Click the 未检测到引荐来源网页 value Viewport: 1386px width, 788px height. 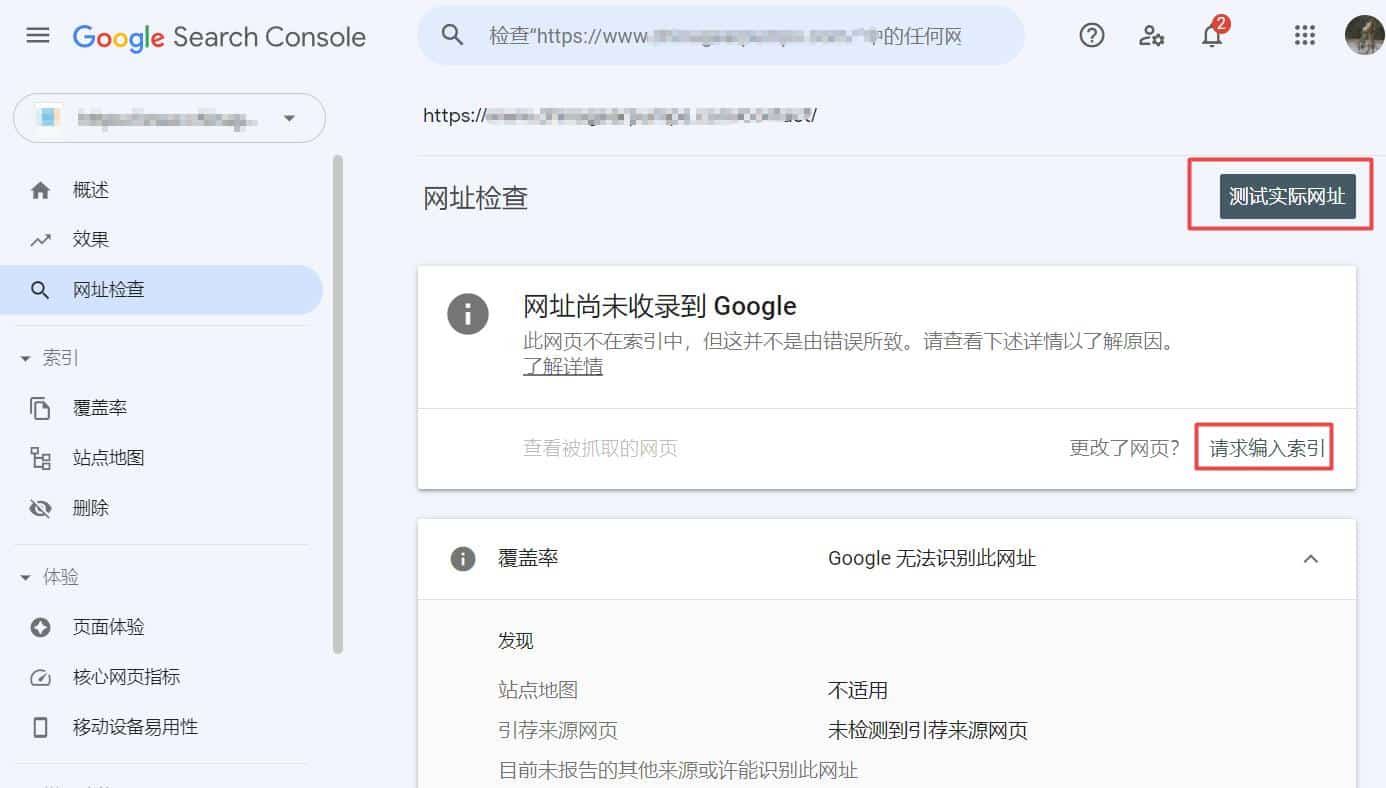pos(928,731)
